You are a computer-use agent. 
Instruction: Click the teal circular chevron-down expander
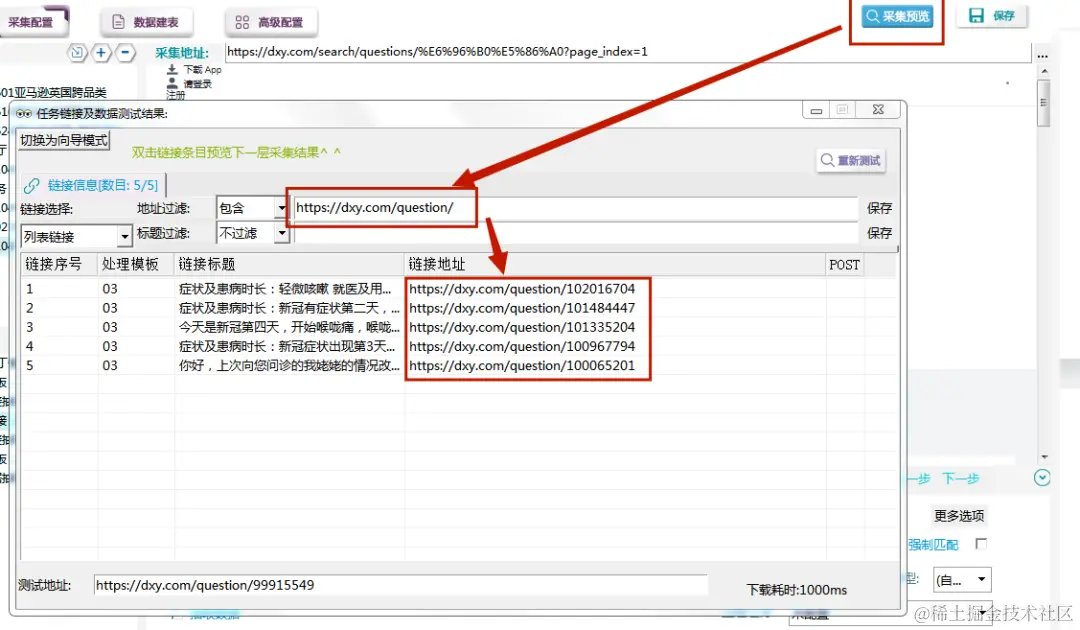coord(1042,478)
